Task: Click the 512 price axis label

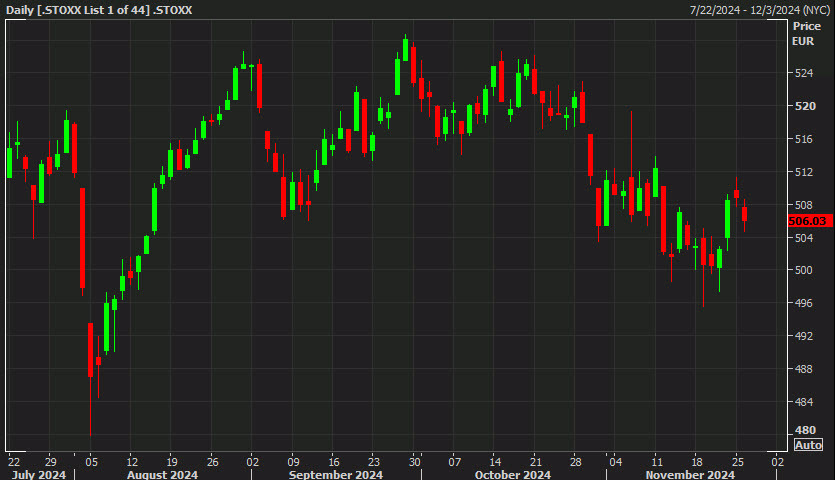Action: pyautogui.click(x=804, y=172)
